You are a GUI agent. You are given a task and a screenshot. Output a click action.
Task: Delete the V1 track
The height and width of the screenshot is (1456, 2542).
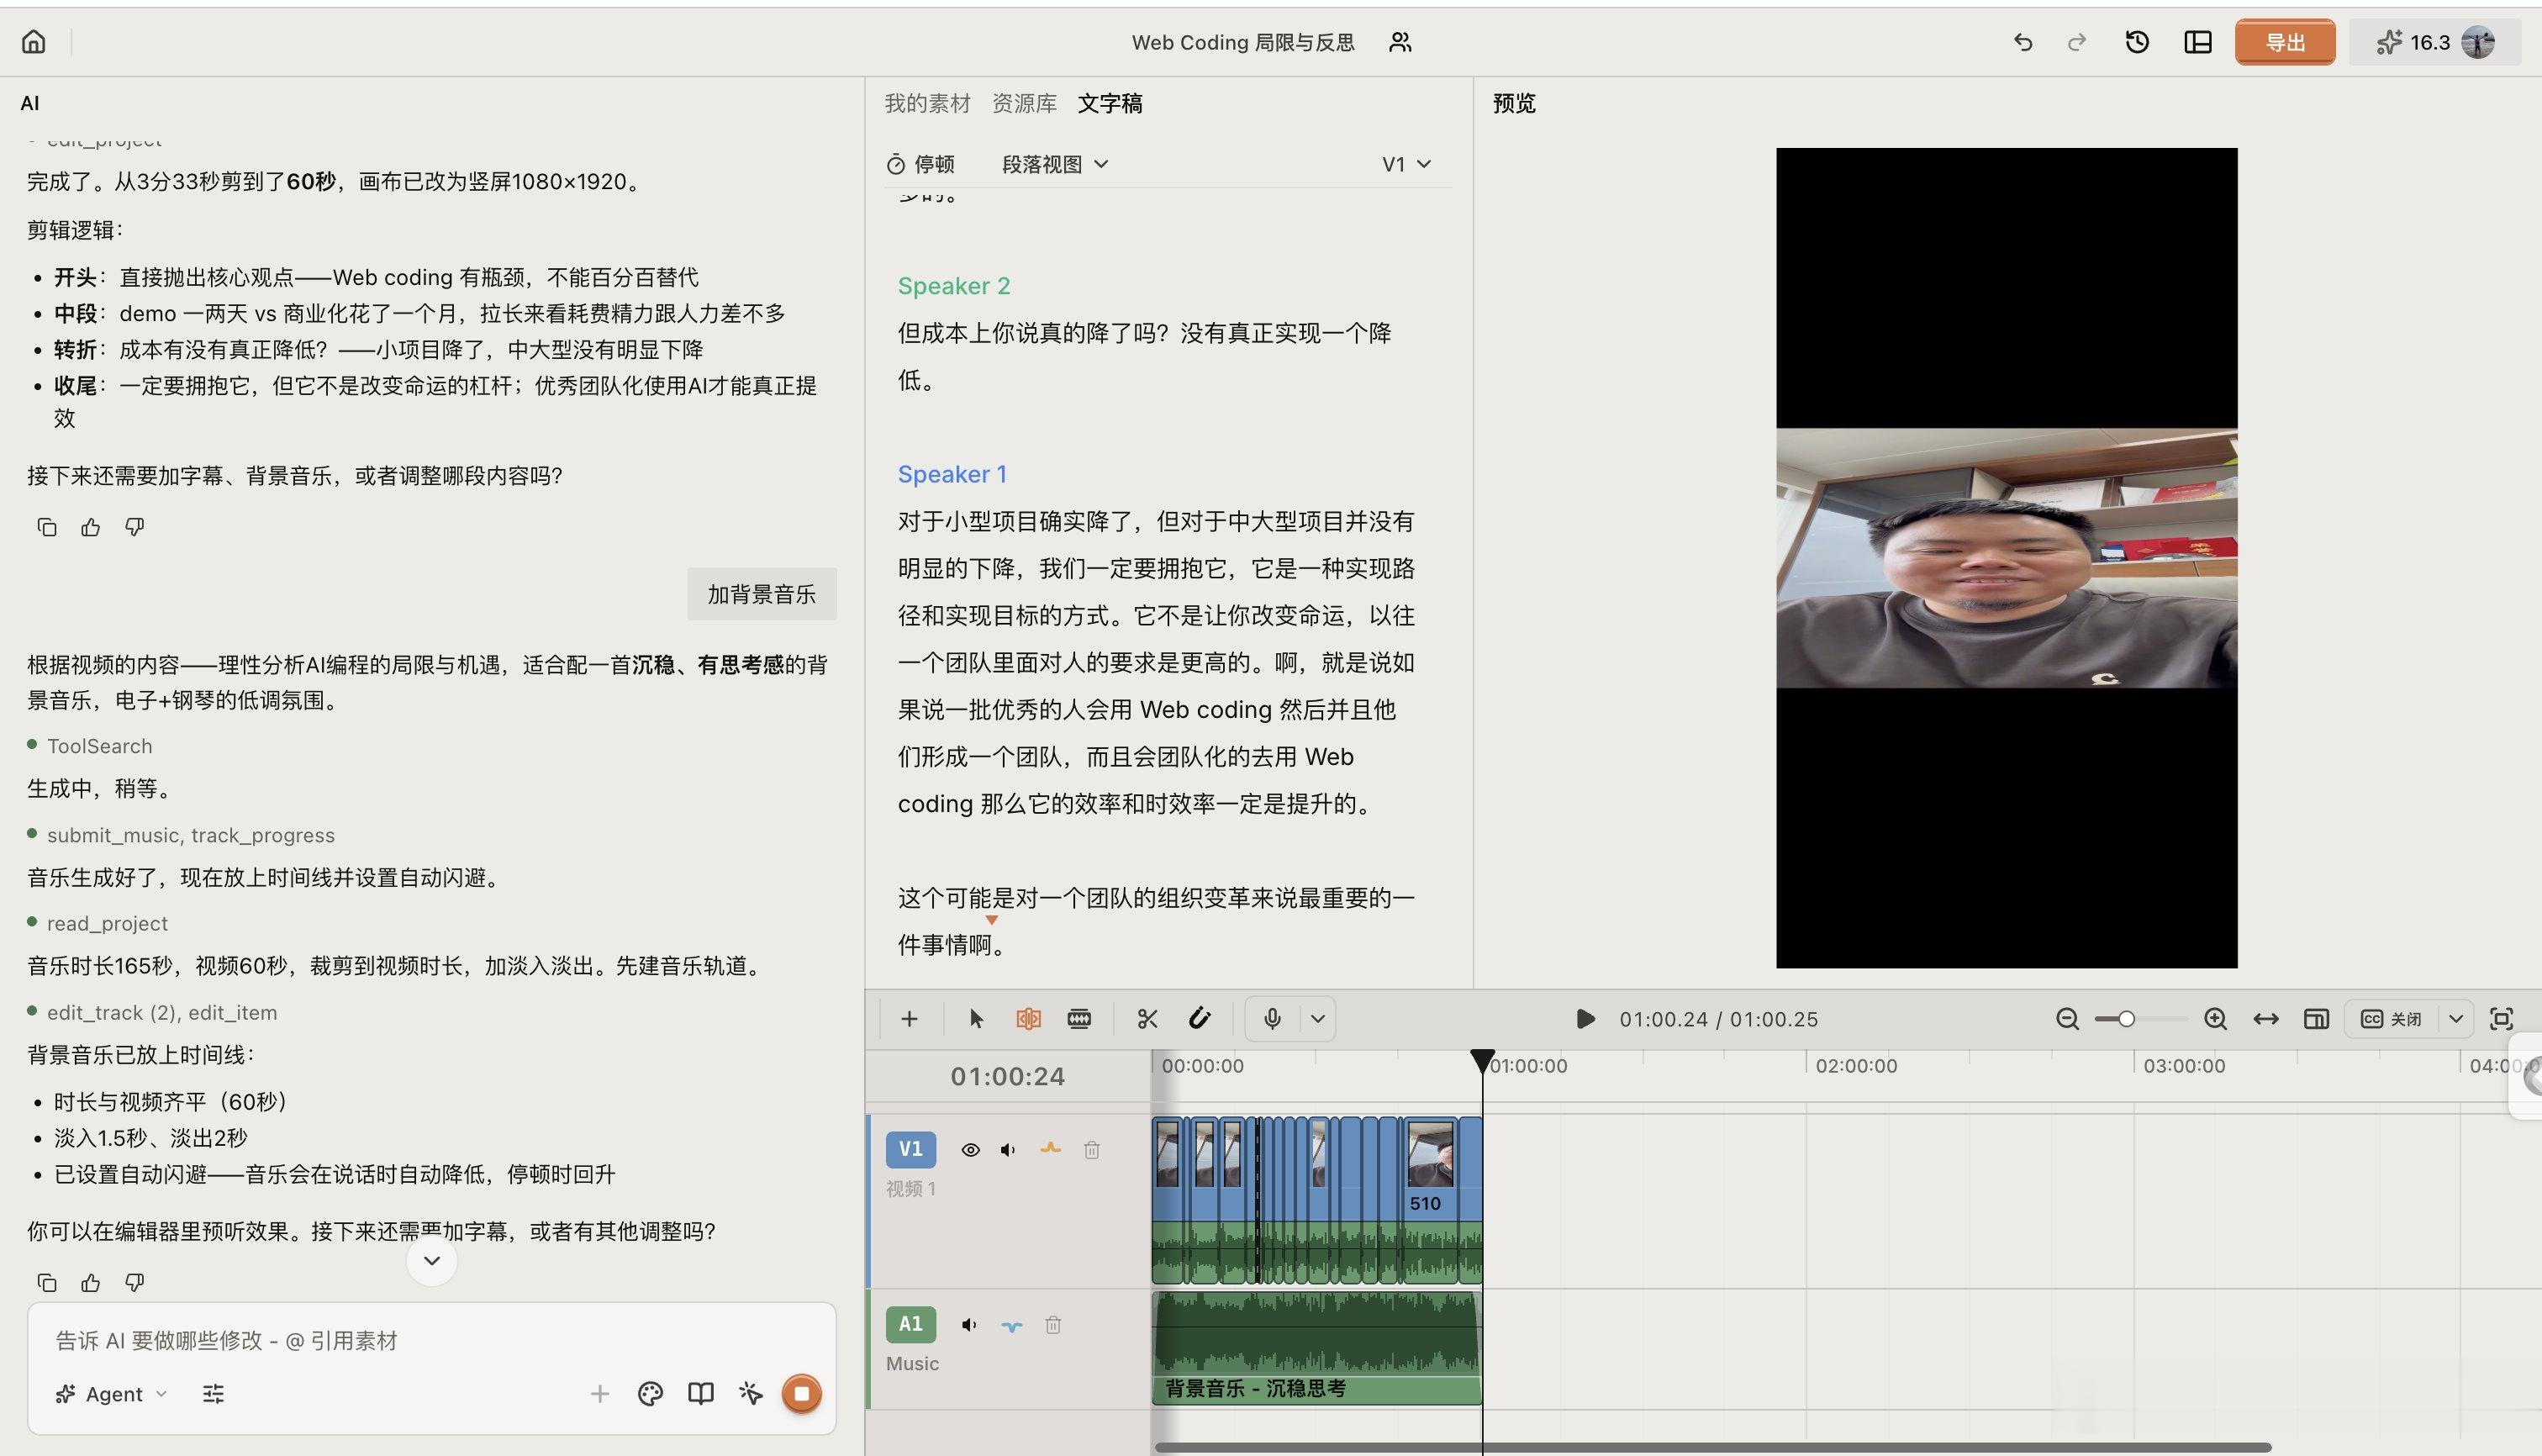pyautogui.click(x=1092, y=1150)
